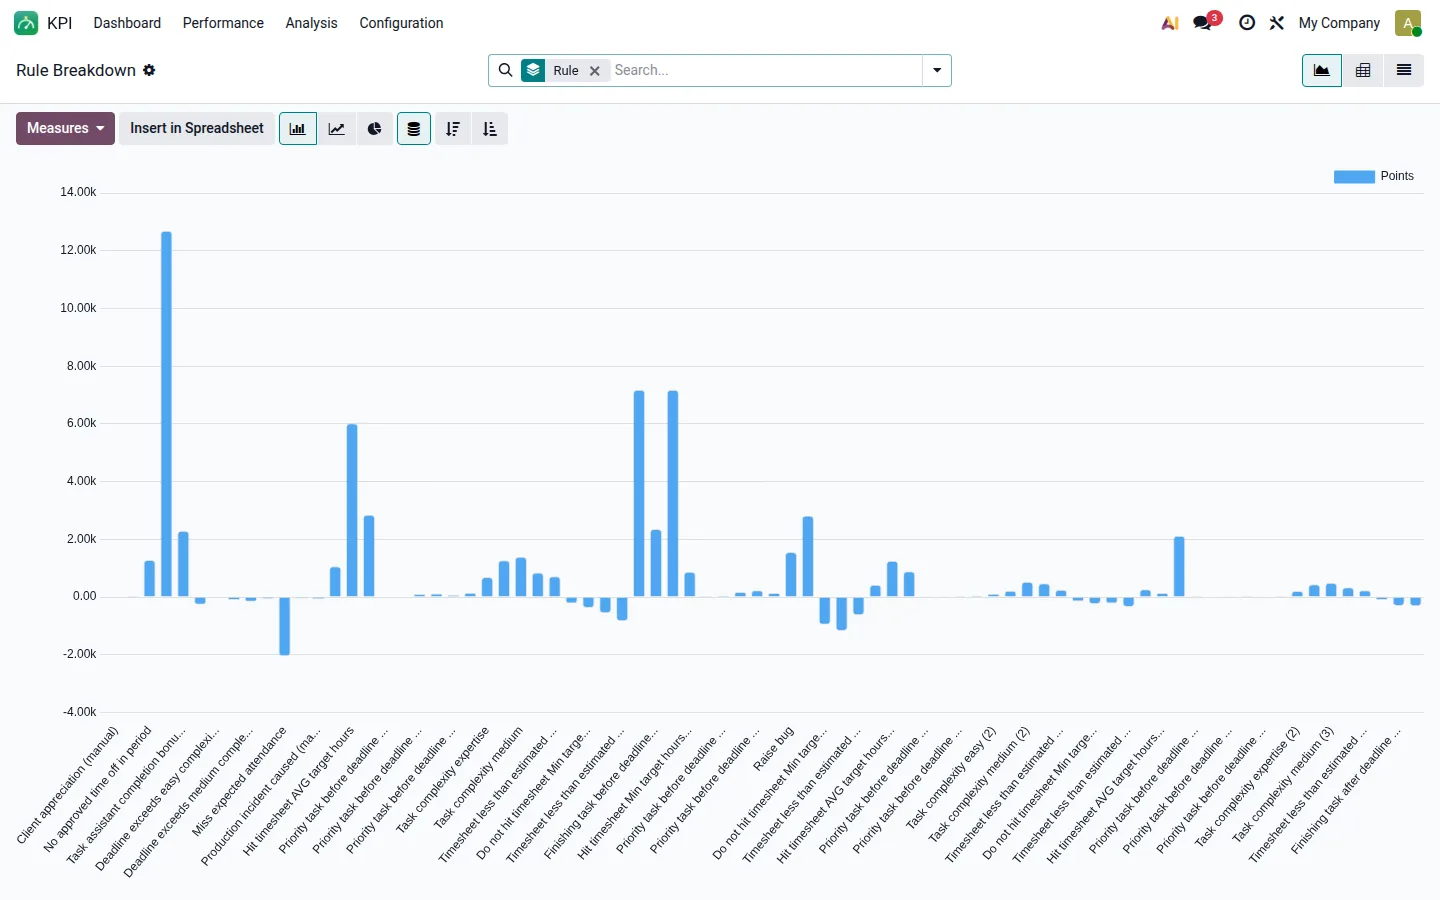1440x900 pixels.
Task: Click the 'No approved time off in period' label
Action: (97, 789)
